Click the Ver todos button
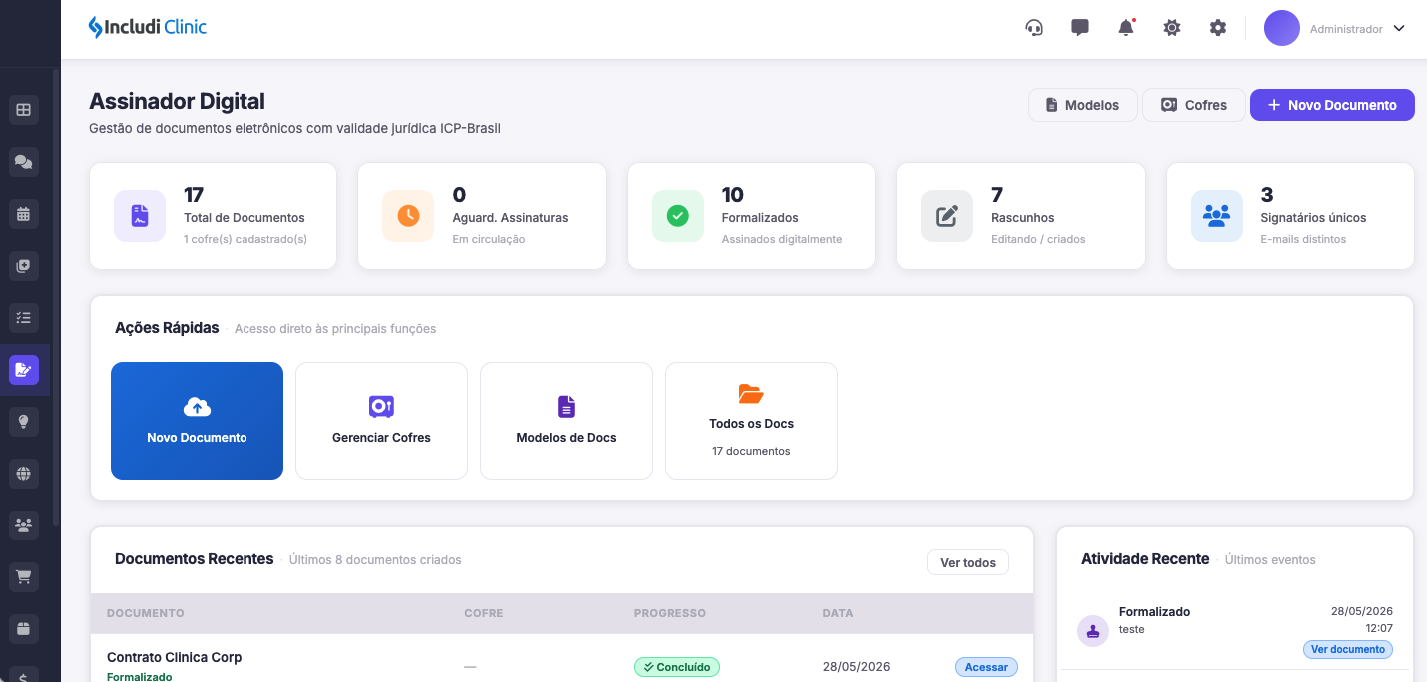This screenshot has width=1427, height=682. tap(968, 562)
